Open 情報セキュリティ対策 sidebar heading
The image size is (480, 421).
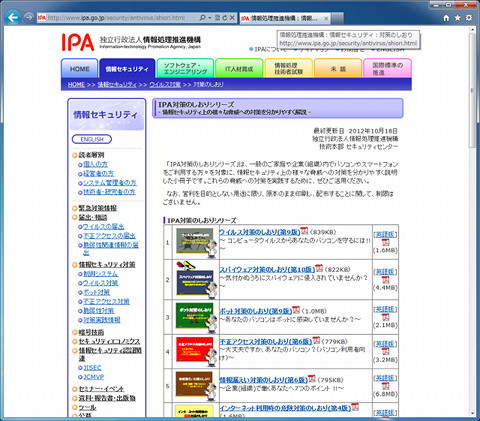point(107,265)
